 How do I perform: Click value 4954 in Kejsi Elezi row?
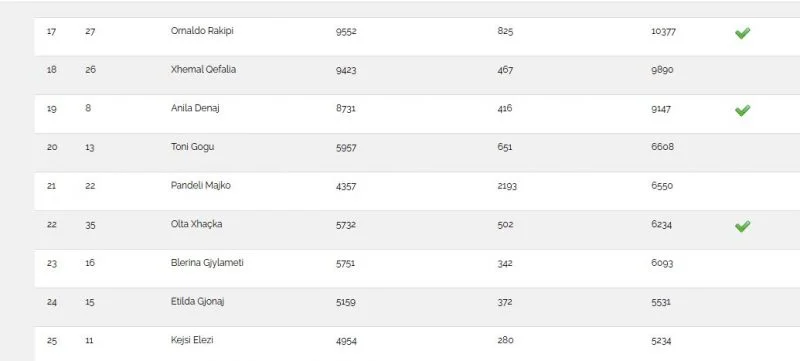346,341
